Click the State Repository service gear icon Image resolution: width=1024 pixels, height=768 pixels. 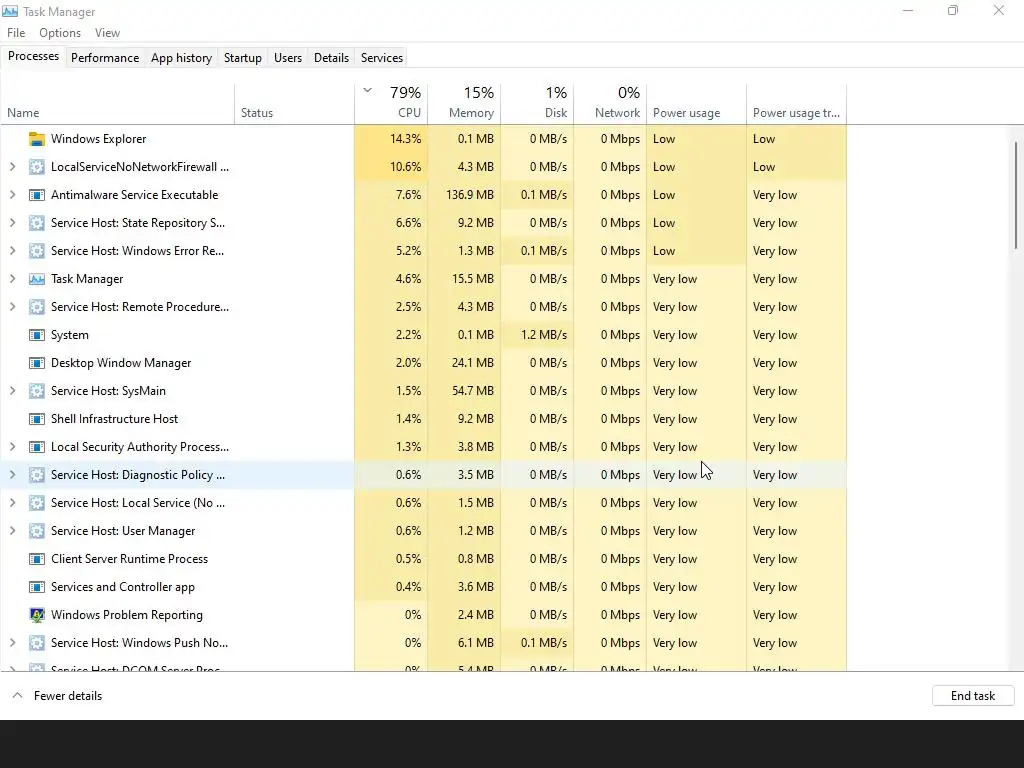point(37,223)
